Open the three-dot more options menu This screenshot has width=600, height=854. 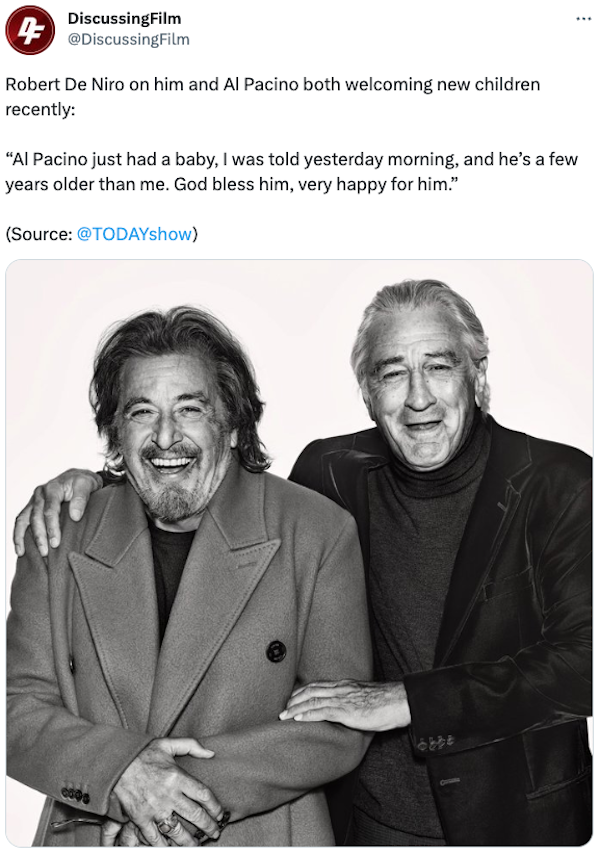click(x=583, y=19)
